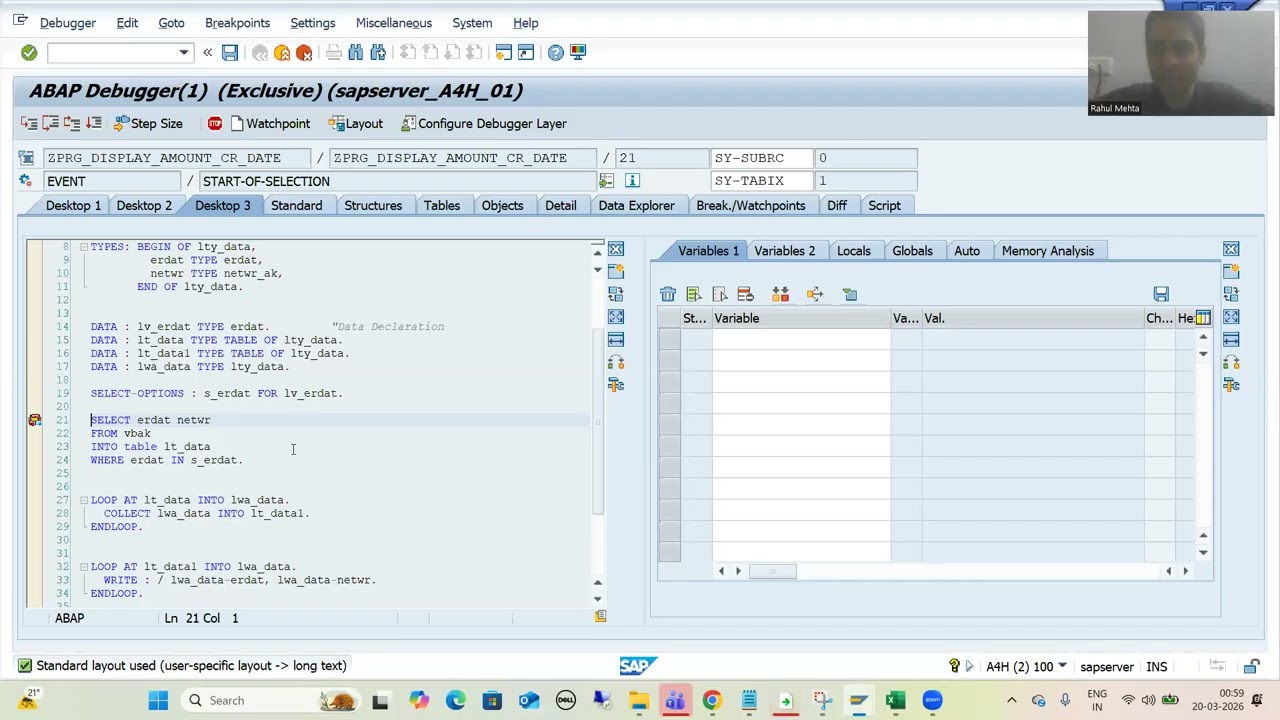1280x720 pixels.
Task: Click the horizontal scrollbar thumb under variables table
Action: (x=772, y=571)
